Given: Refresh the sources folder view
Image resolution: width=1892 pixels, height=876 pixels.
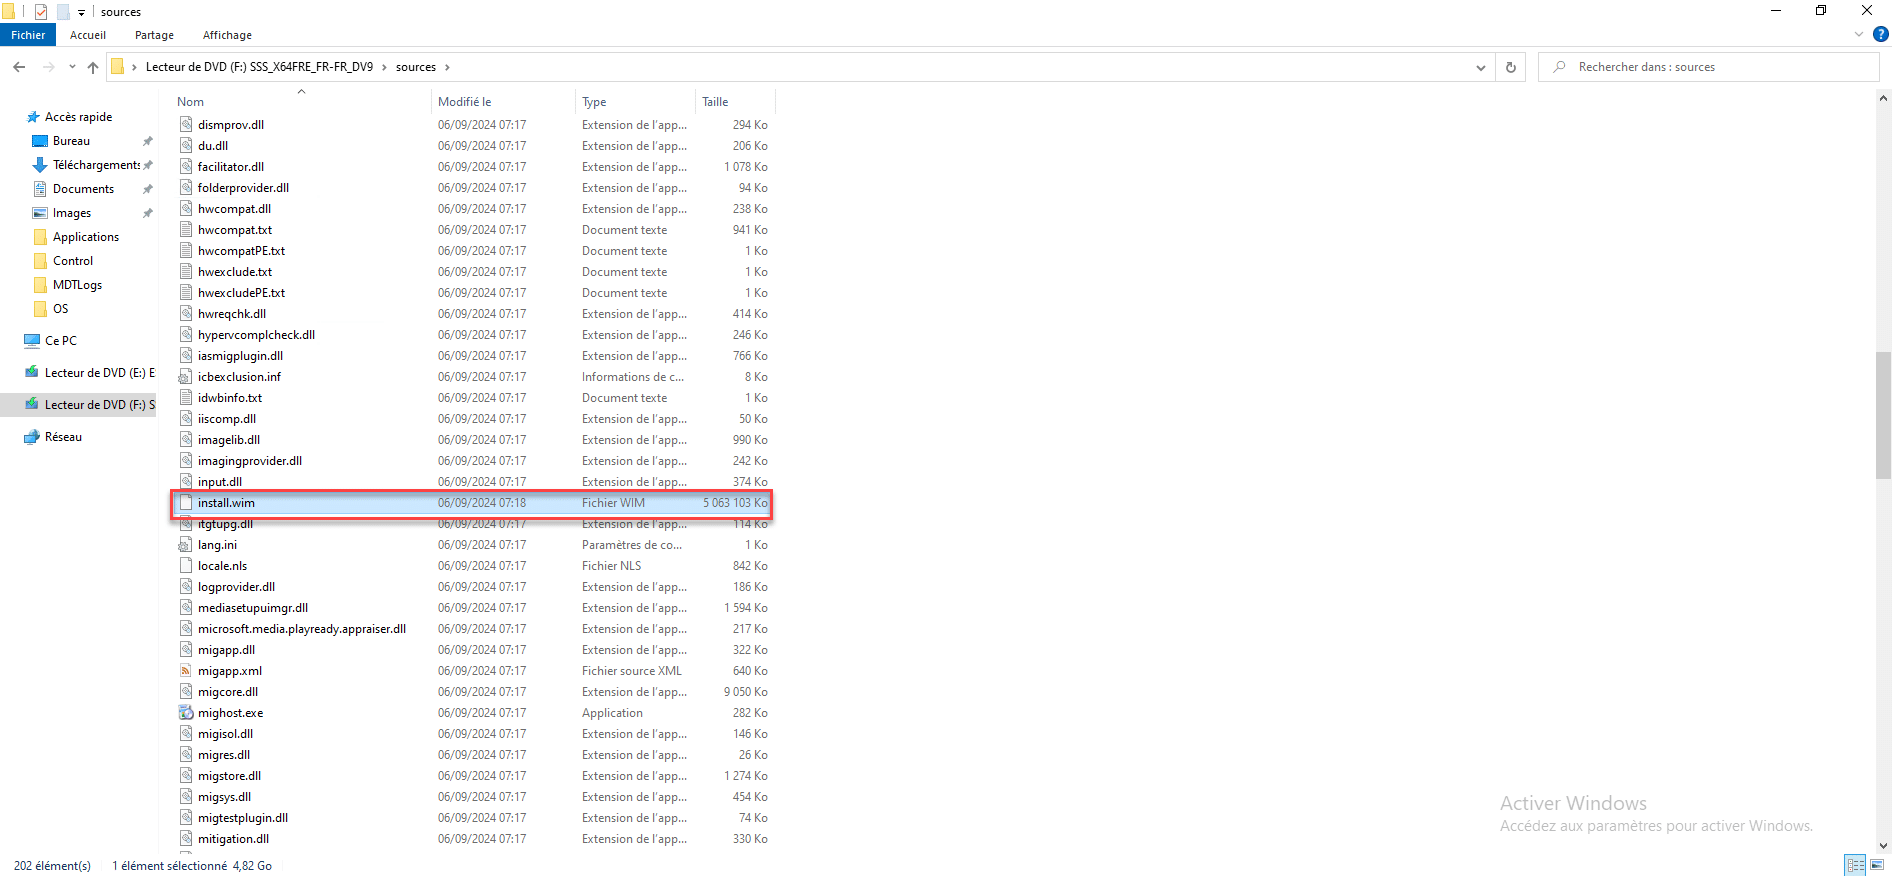Looking at the screenshot, I should pyautogui.click(x=1510, y=67).
